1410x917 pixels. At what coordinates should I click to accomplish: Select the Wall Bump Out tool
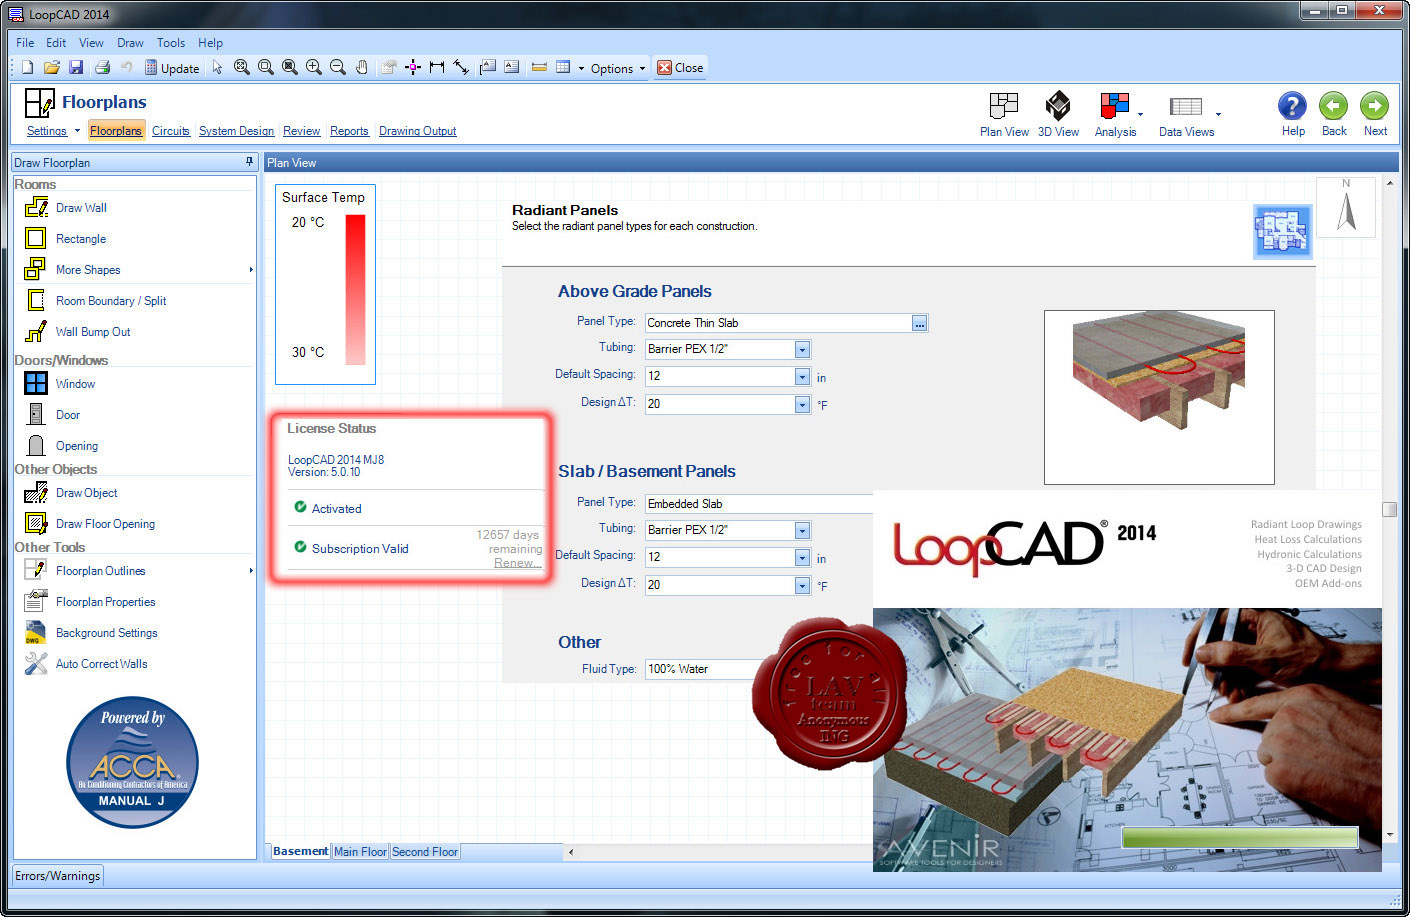(93, 332)
